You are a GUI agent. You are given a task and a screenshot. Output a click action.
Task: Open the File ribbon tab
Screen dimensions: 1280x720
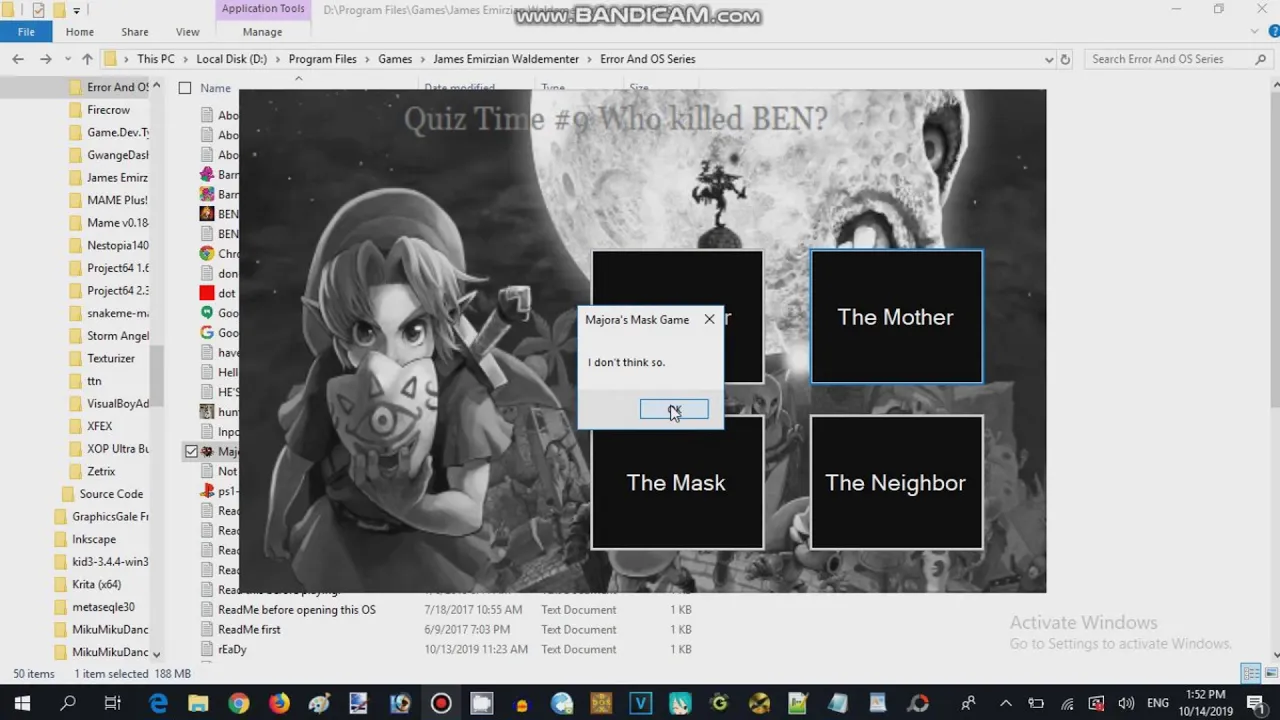tap(26, 32)
